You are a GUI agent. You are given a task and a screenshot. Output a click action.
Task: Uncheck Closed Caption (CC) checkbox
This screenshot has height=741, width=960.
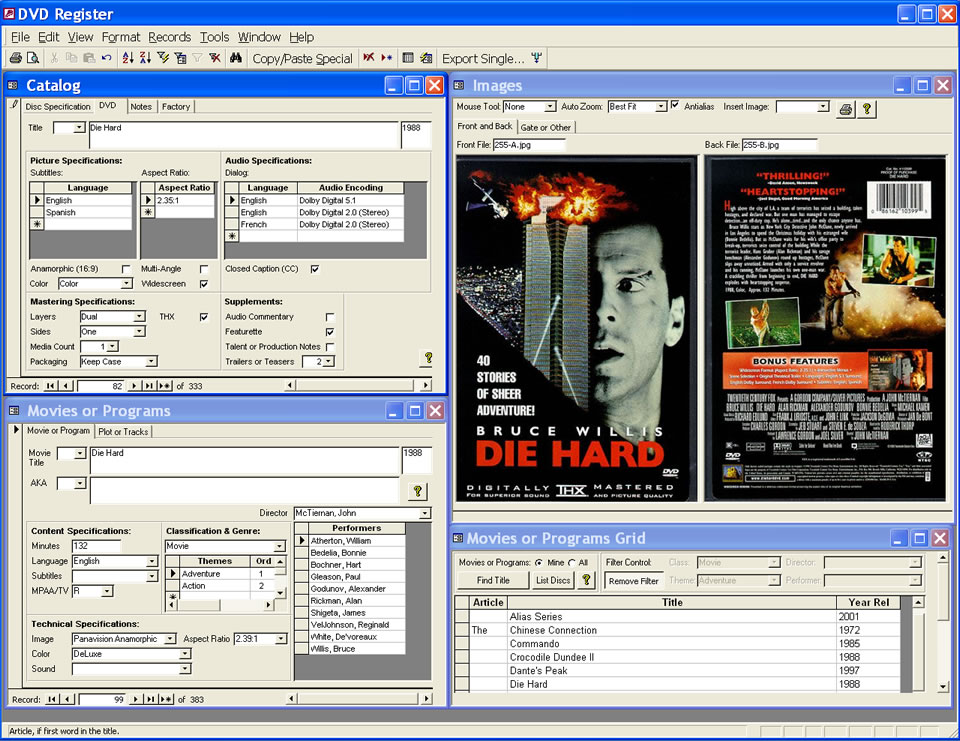(315, 269)
